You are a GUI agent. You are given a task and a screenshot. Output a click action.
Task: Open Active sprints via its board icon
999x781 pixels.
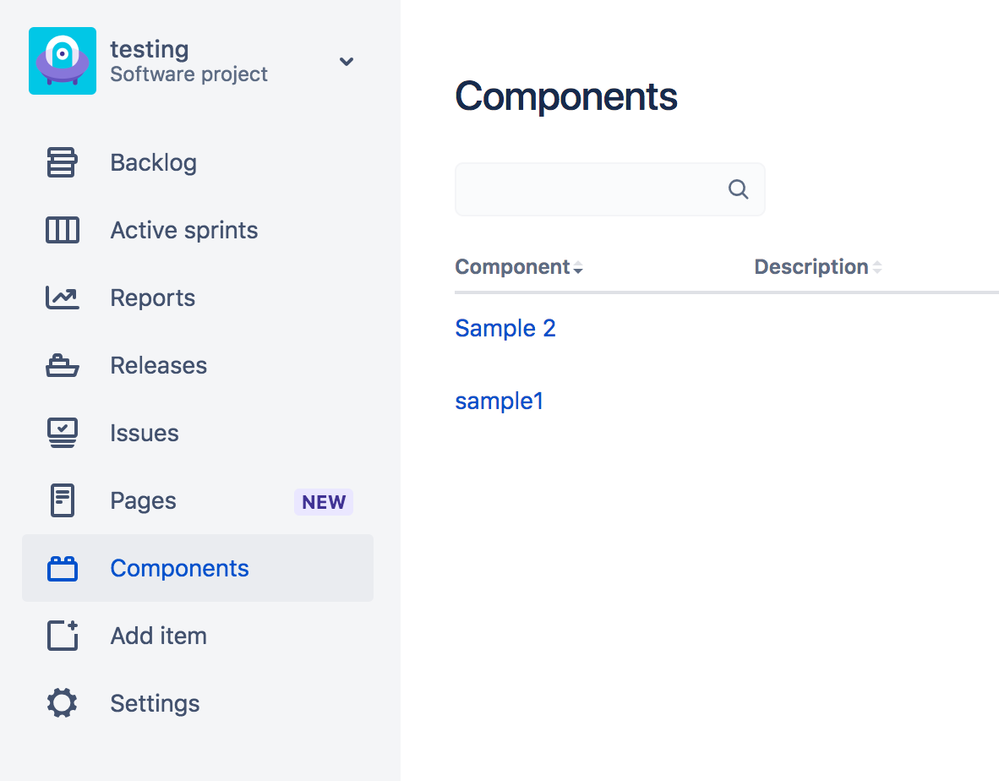(x=62, y=230)
